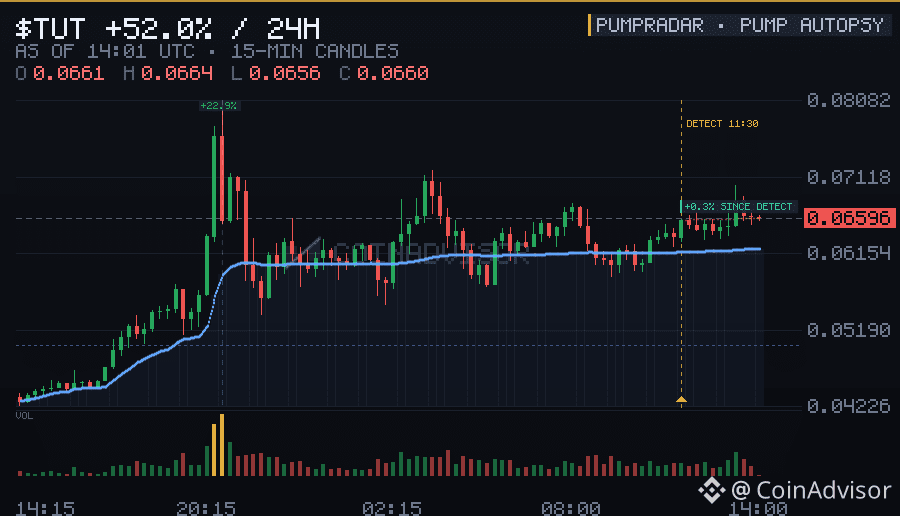Click the tallest yellow volume bar
This screenshot has height=516, width=900.
click(222, 445)
